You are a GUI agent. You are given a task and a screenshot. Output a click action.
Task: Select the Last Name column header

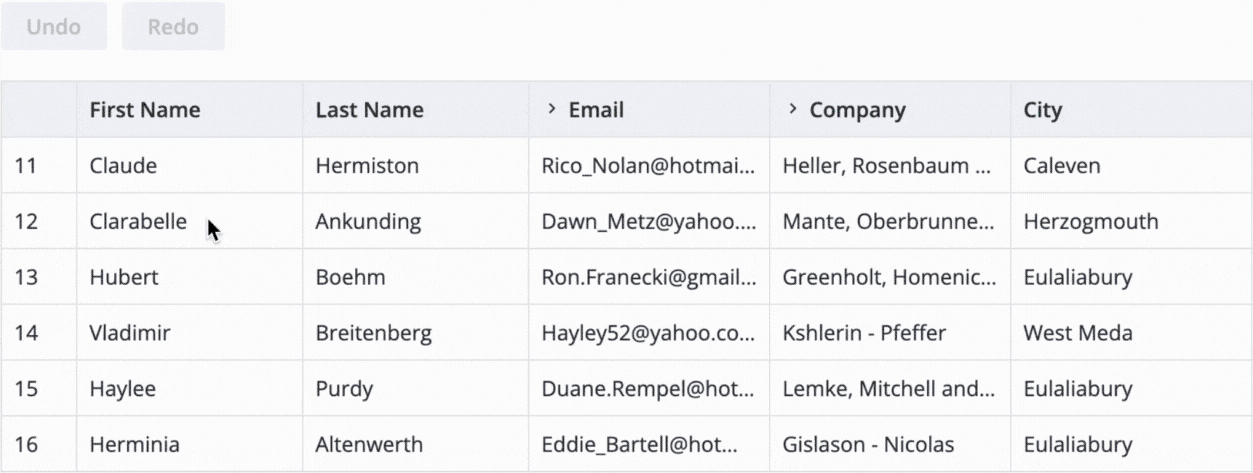[x=369, y=110]
